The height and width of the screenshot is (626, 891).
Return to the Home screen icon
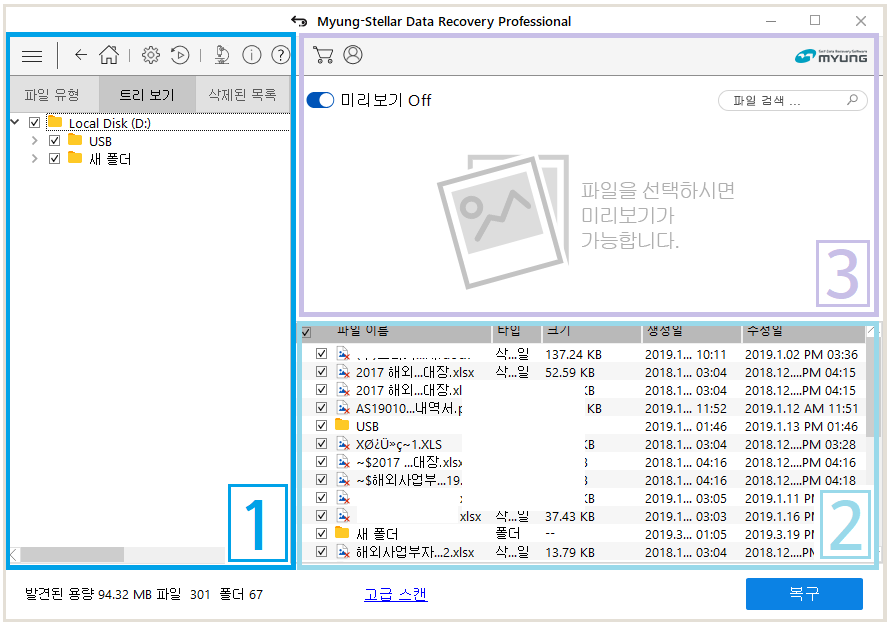[x=109, y=55]
